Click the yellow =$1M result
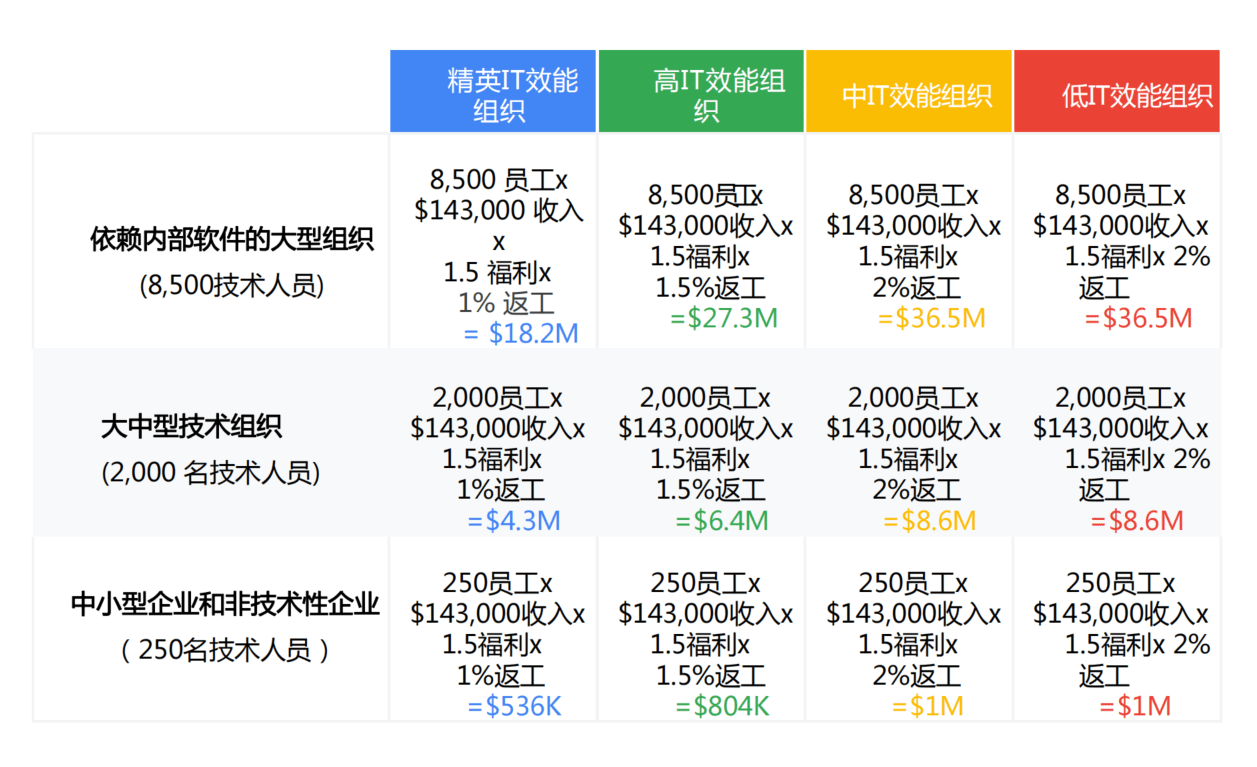The height and width of the screenshot is (767, 1257). [928, 706]
